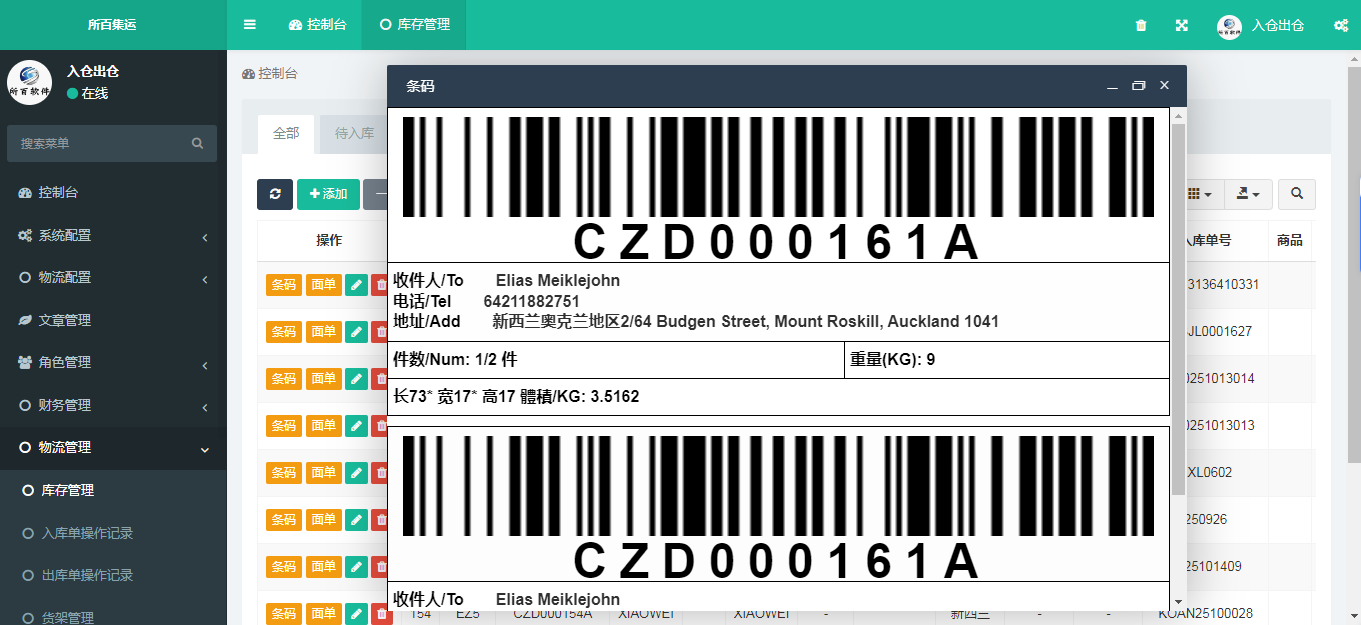1361x625 pixels.
Task: Click the 面单 button in second row
Action: [x=323, y=331]
